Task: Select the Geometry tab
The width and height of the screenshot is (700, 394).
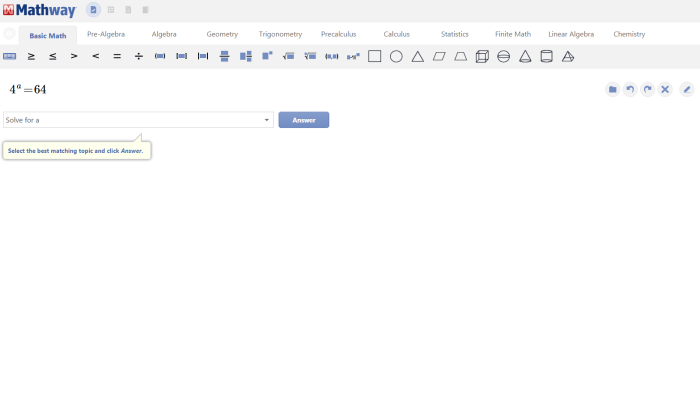Action: pos(222,34)
